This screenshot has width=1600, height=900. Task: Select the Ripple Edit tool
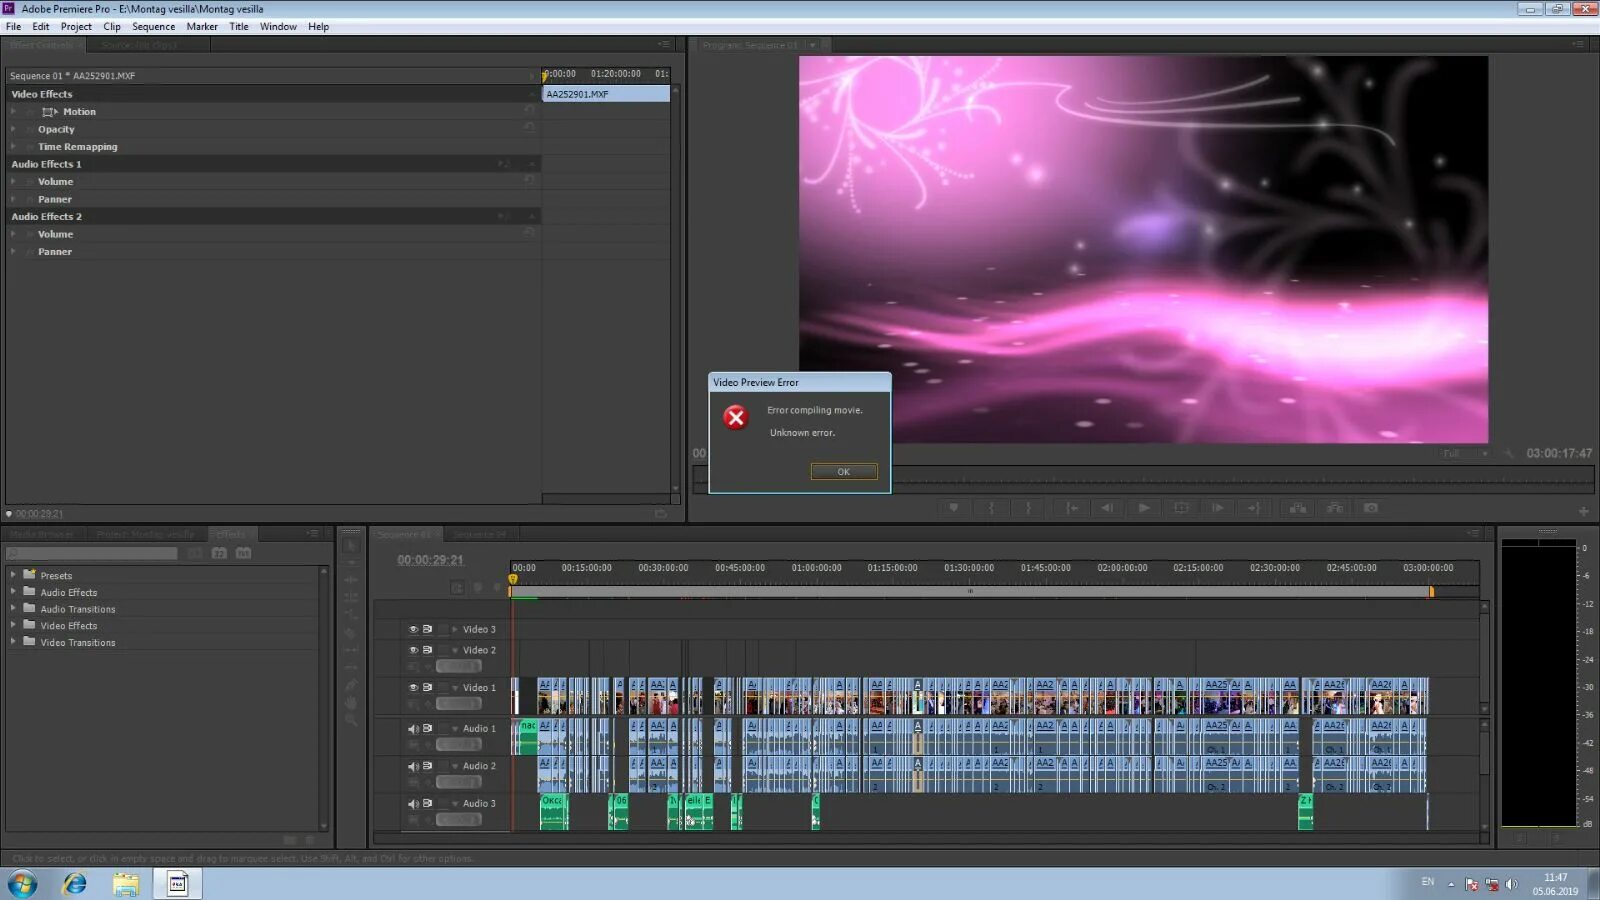click(x=351, y=580)
